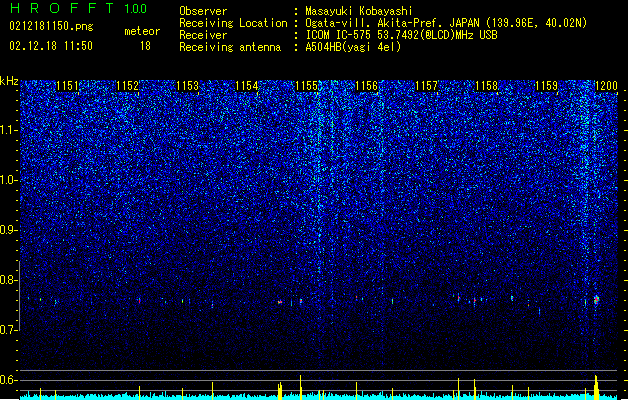This screenshot has width=629, height=400.
Task: Click time marker 1151
Action: pyautogui.click(x=67, y=86)
